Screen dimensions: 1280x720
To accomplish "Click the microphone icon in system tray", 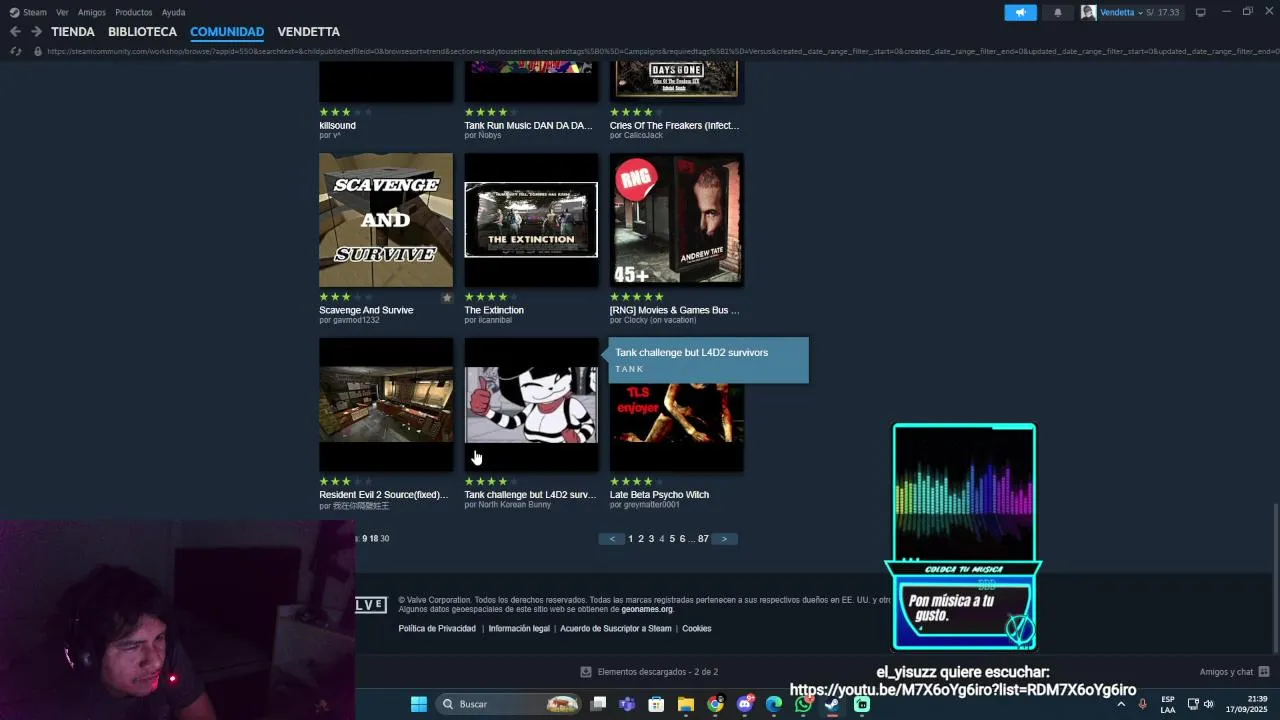I will [x=1142, y=704].
